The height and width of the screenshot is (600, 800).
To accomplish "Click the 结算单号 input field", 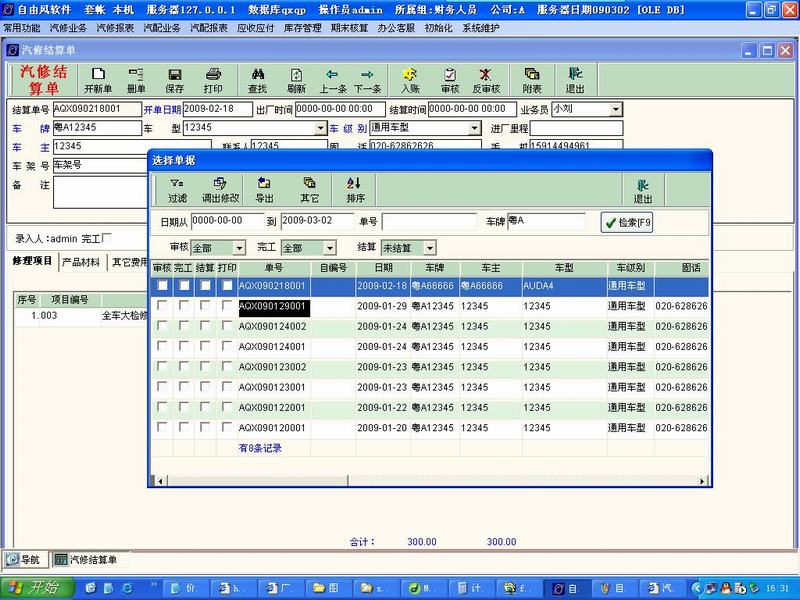I will [x=97, y=109].
